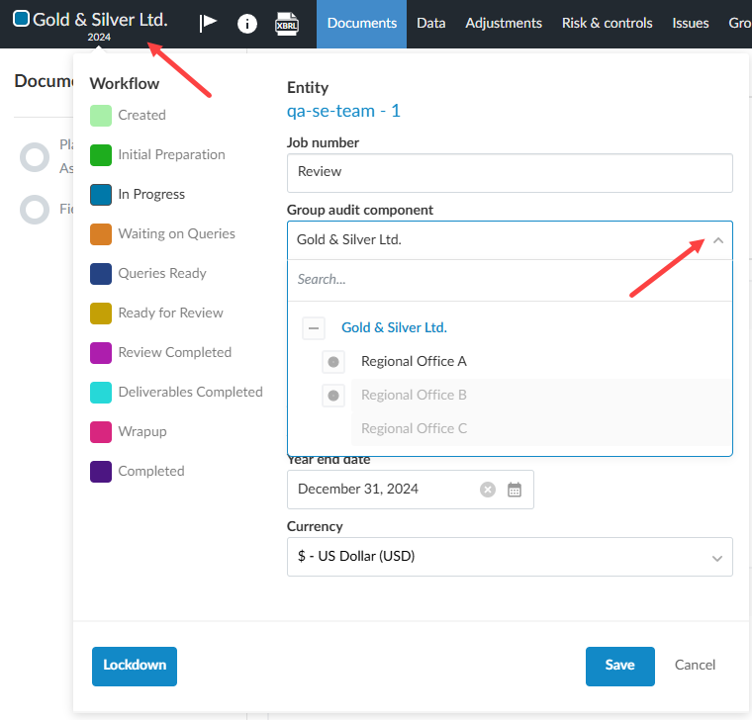Image resolution: width=752 pixels, height=720 pixels.
Task: Open the Data tab
Action: point(431,24)
